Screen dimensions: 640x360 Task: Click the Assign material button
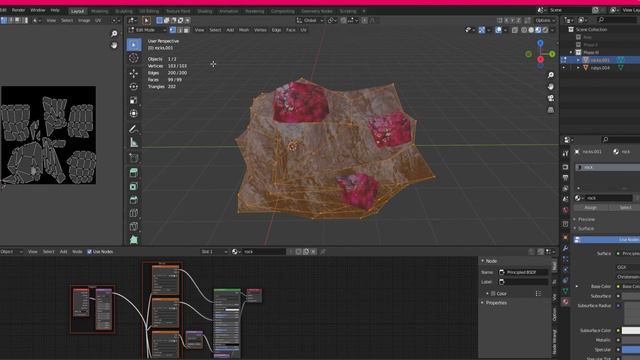coord(590,207)
